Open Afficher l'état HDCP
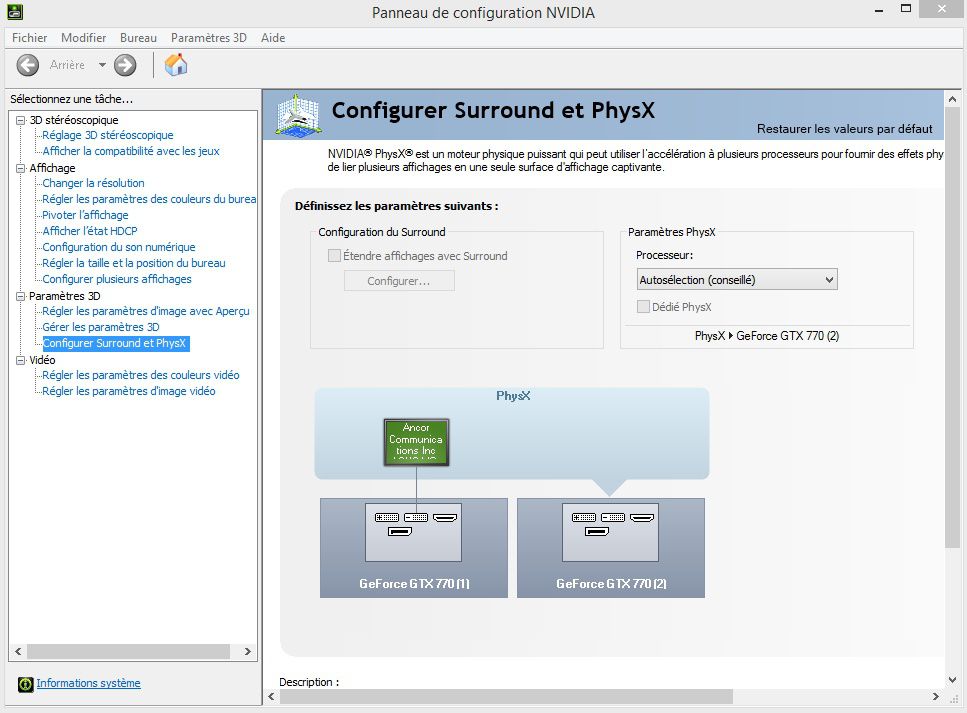This screenshot has width=967, height=713. [89, 231]
